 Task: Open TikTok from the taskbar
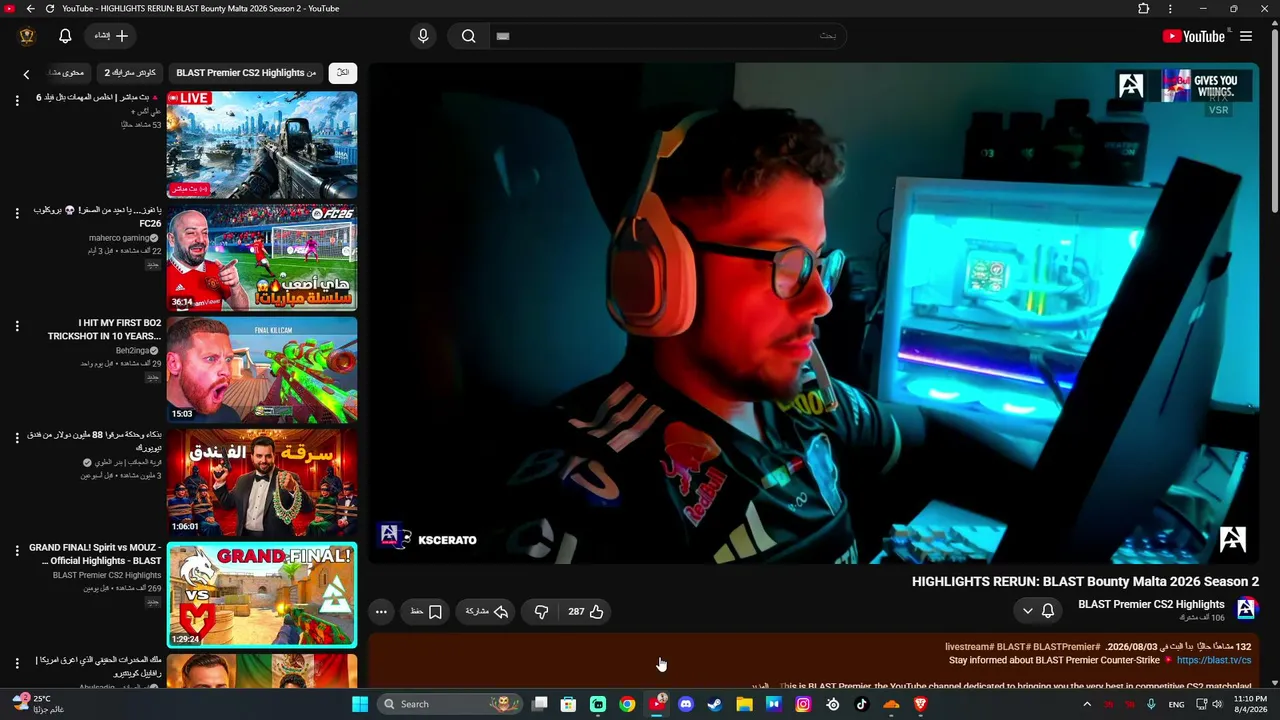pos(862,704)
